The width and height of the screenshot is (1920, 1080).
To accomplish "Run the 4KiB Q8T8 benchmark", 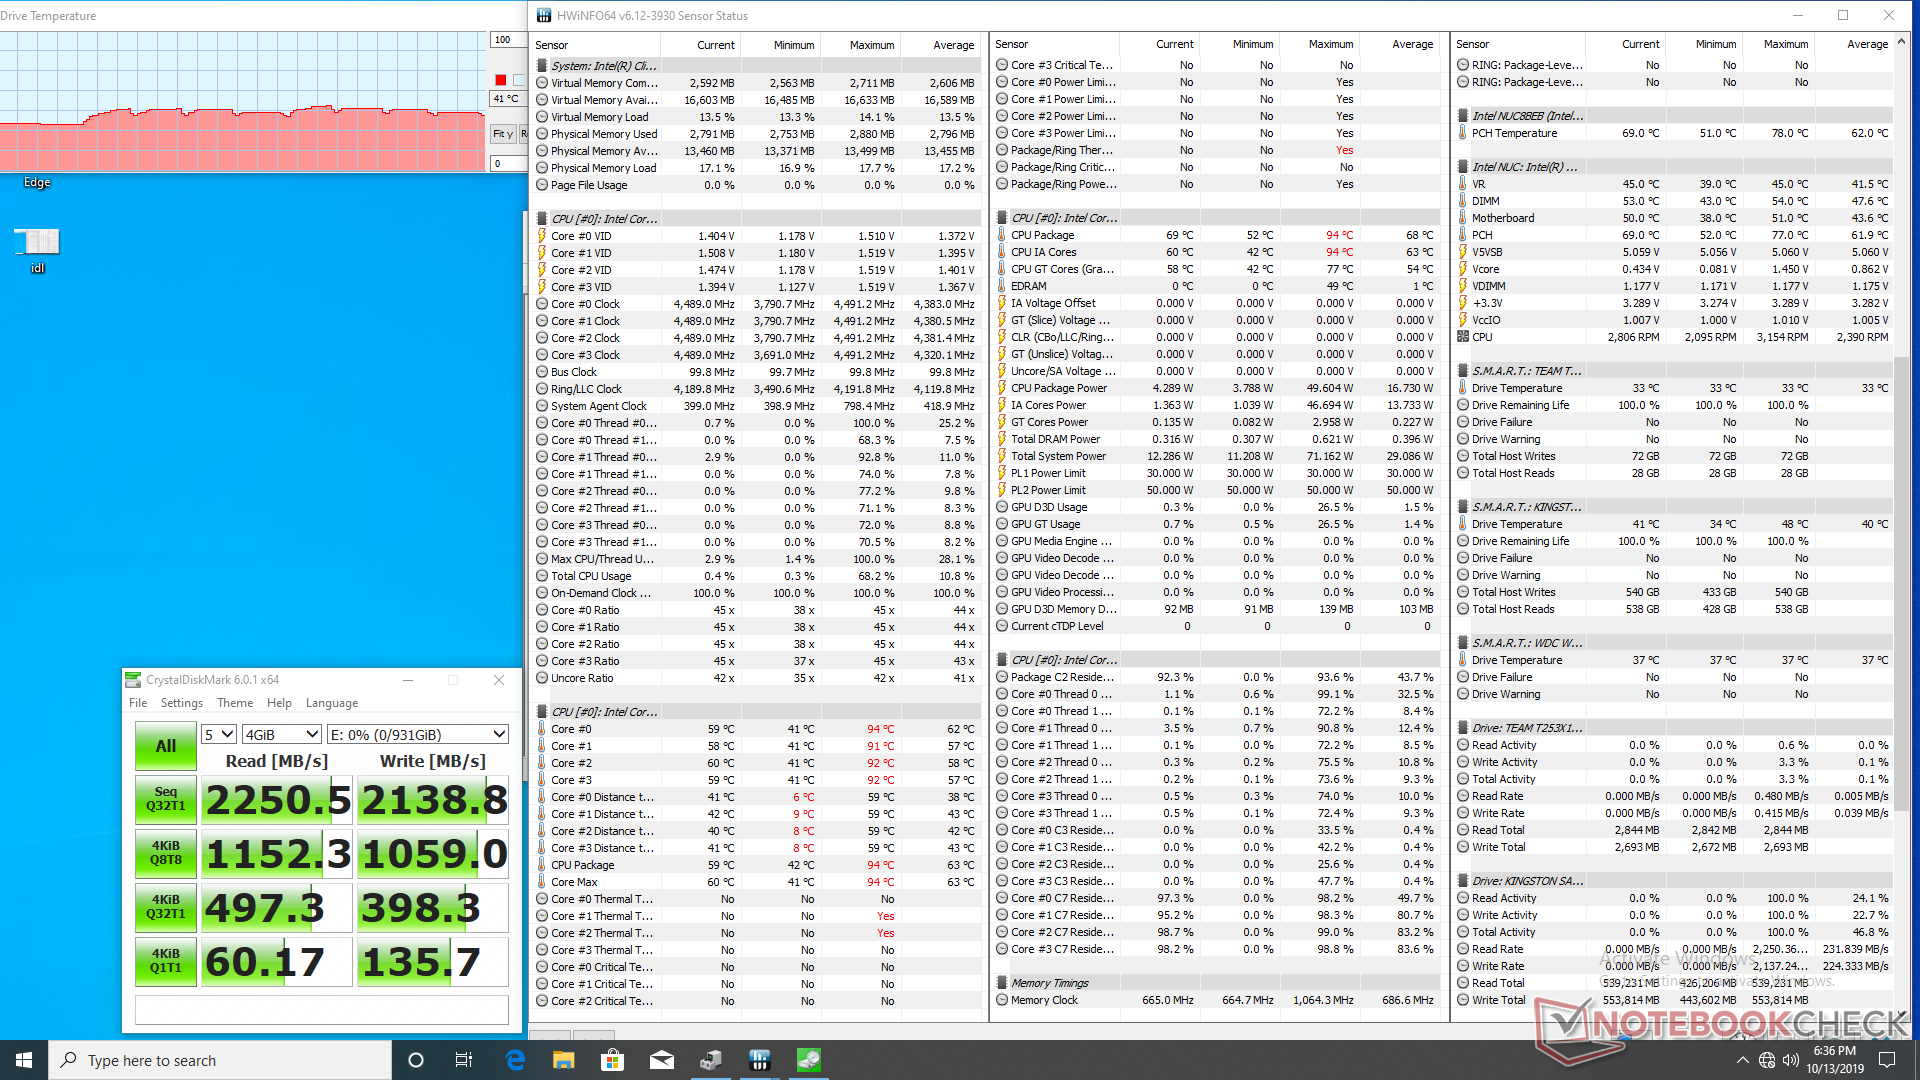I will (166, 853).
